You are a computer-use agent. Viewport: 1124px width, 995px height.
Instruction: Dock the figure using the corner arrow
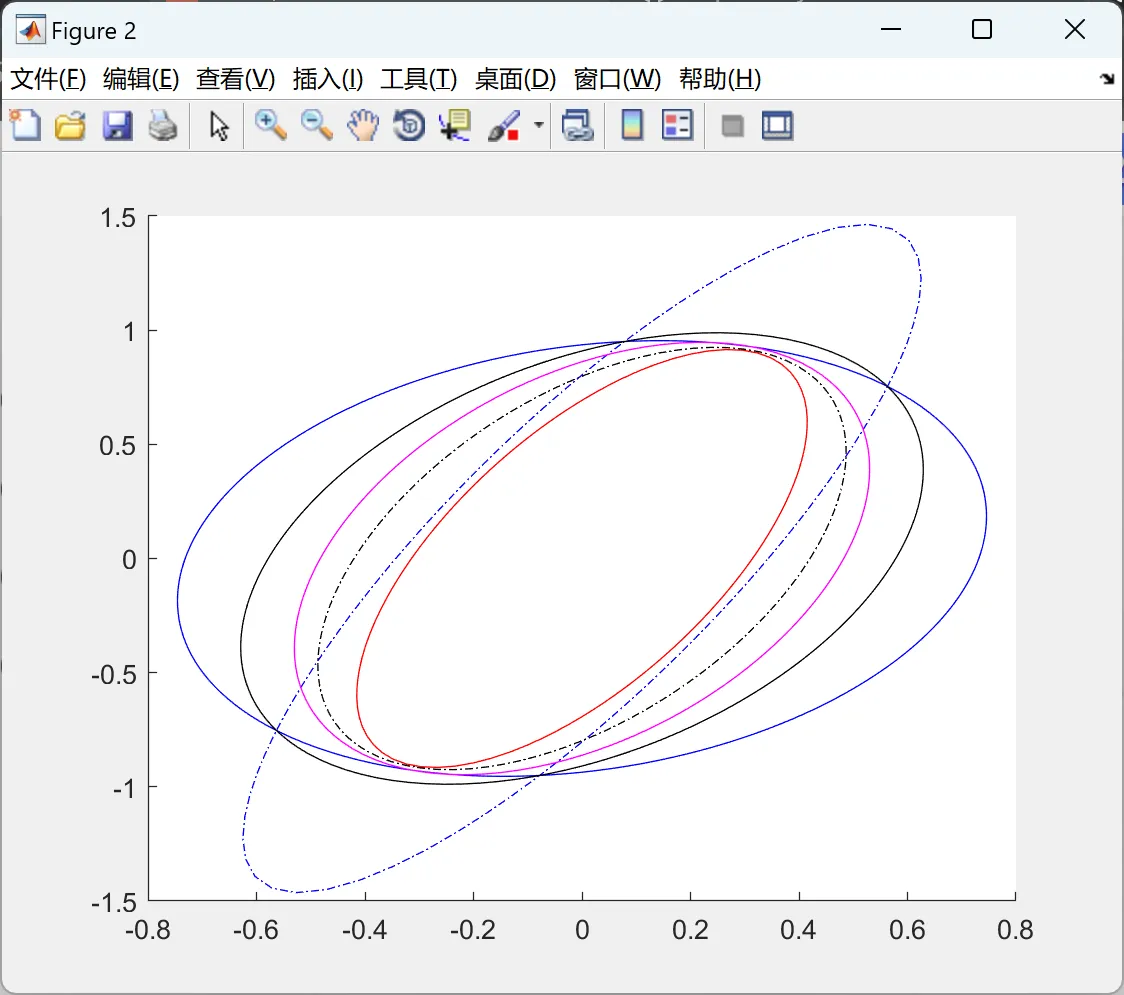pyautogui.click(x=1108, y=79)
